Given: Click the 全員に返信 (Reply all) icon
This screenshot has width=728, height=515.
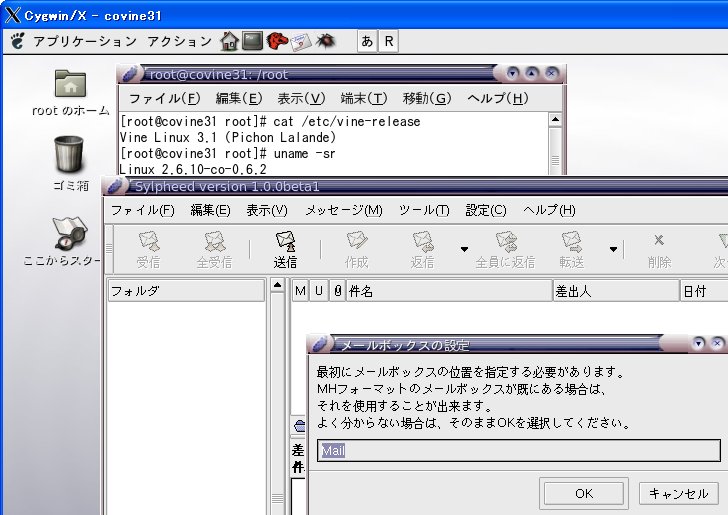Looking at the screenshot, I should click(x=505, y=249).
